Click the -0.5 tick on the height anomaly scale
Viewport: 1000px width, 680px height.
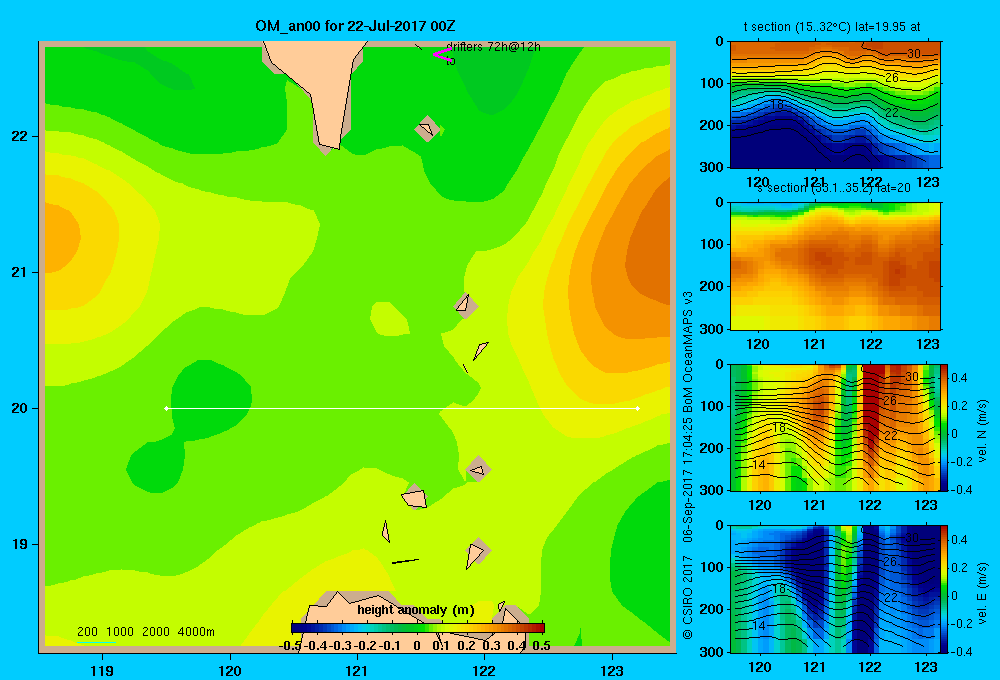[x=290, y=646]
